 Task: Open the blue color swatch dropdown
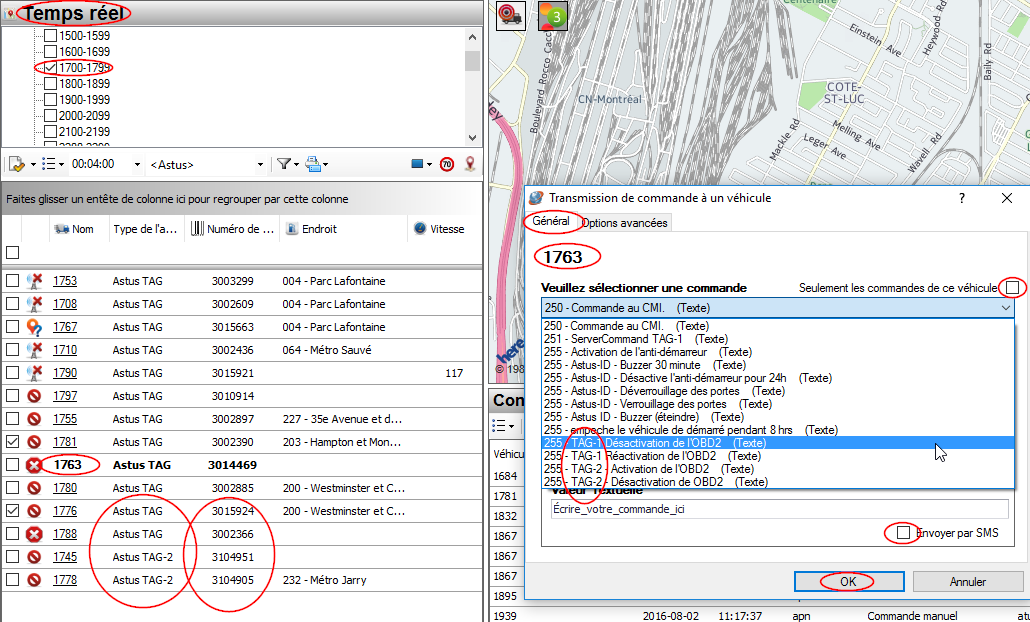pos(422,164)
